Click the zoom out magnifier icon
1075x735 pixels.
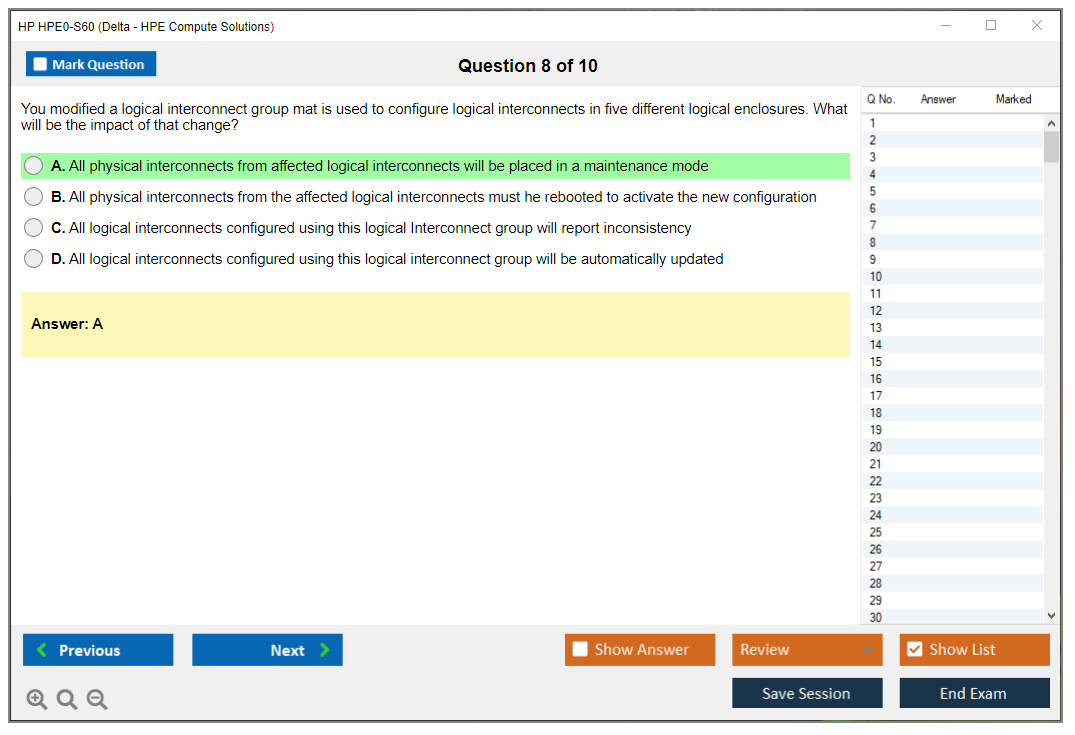97,700
